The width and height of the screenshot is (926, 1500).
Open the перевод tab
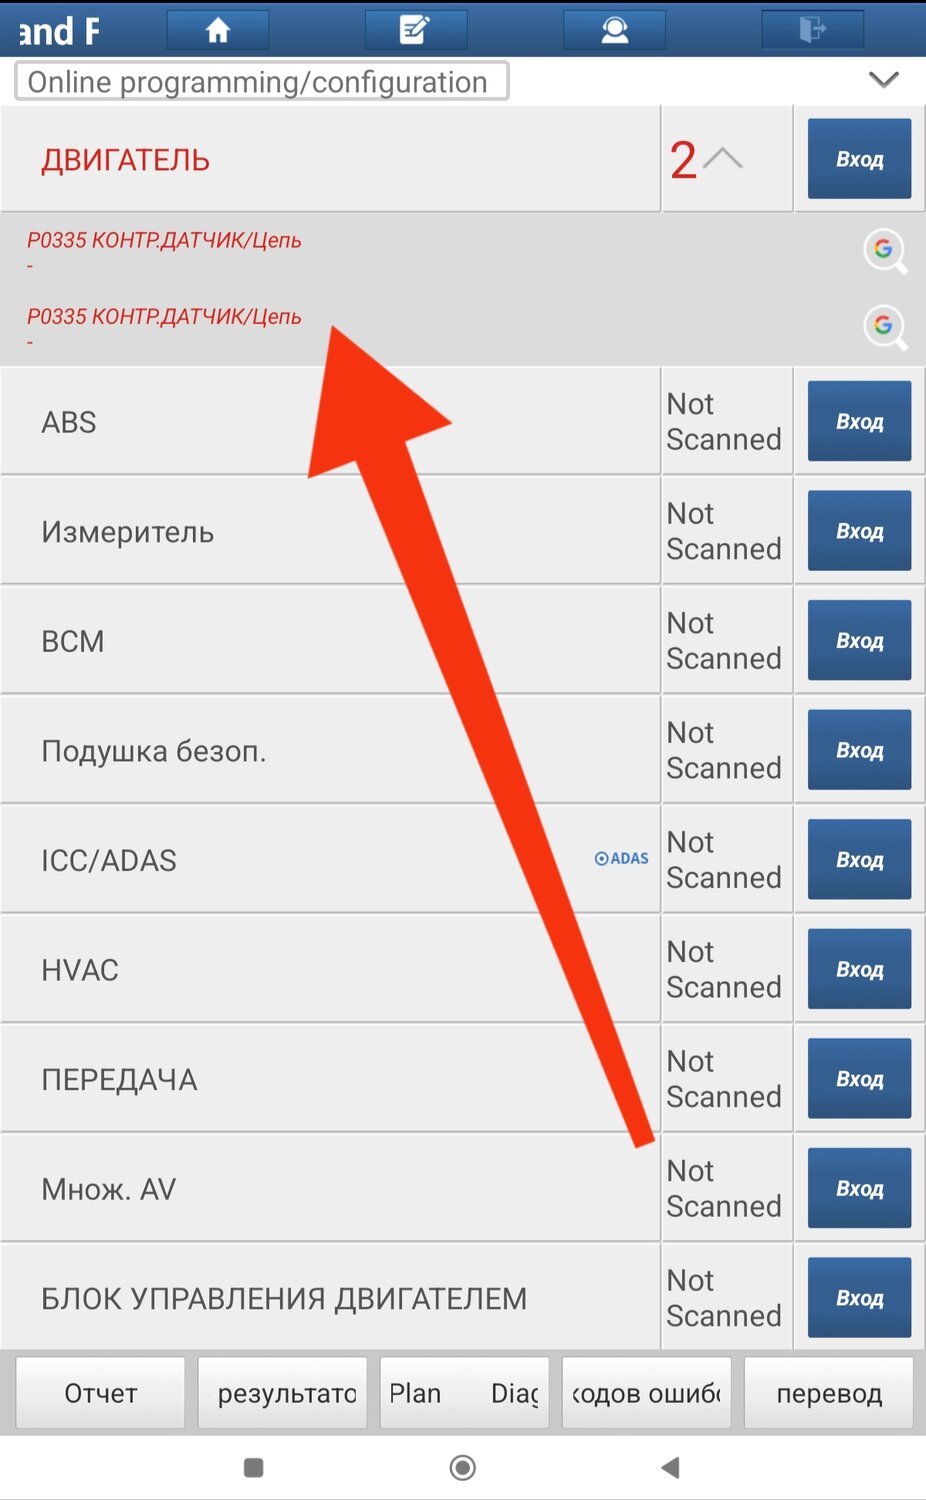point(829,1393)
